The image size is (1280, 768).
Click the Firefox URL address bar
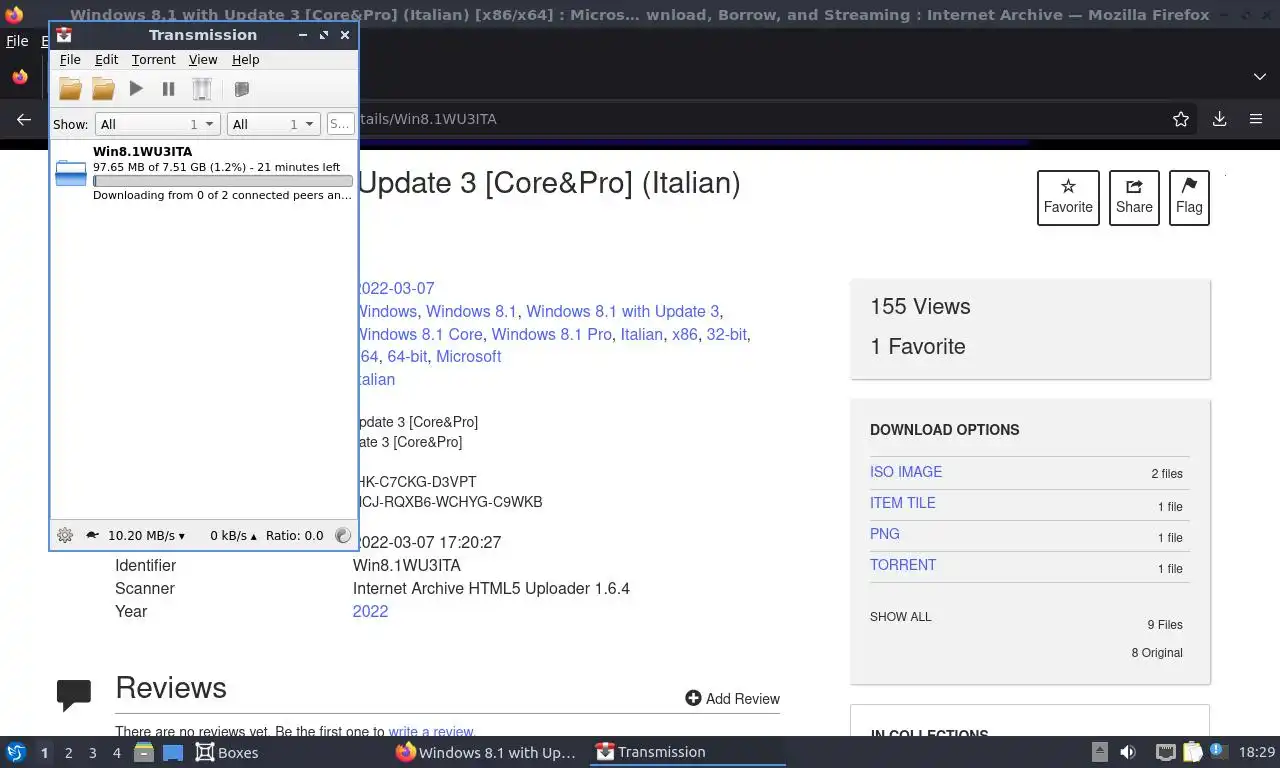click(758, 119)
